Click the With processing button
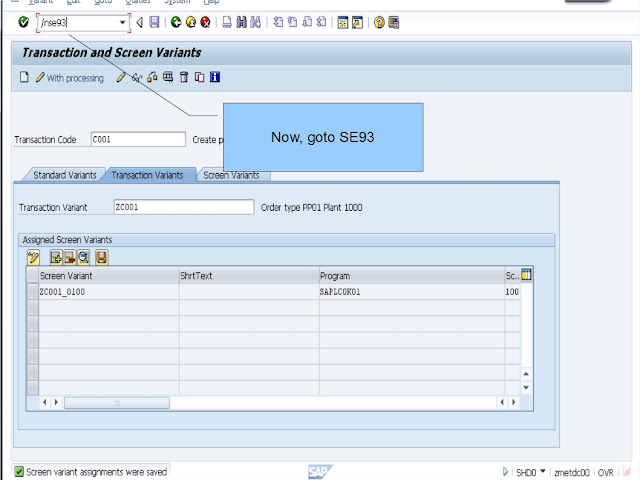The image size is (640, 480). click(x=70, y=78)
